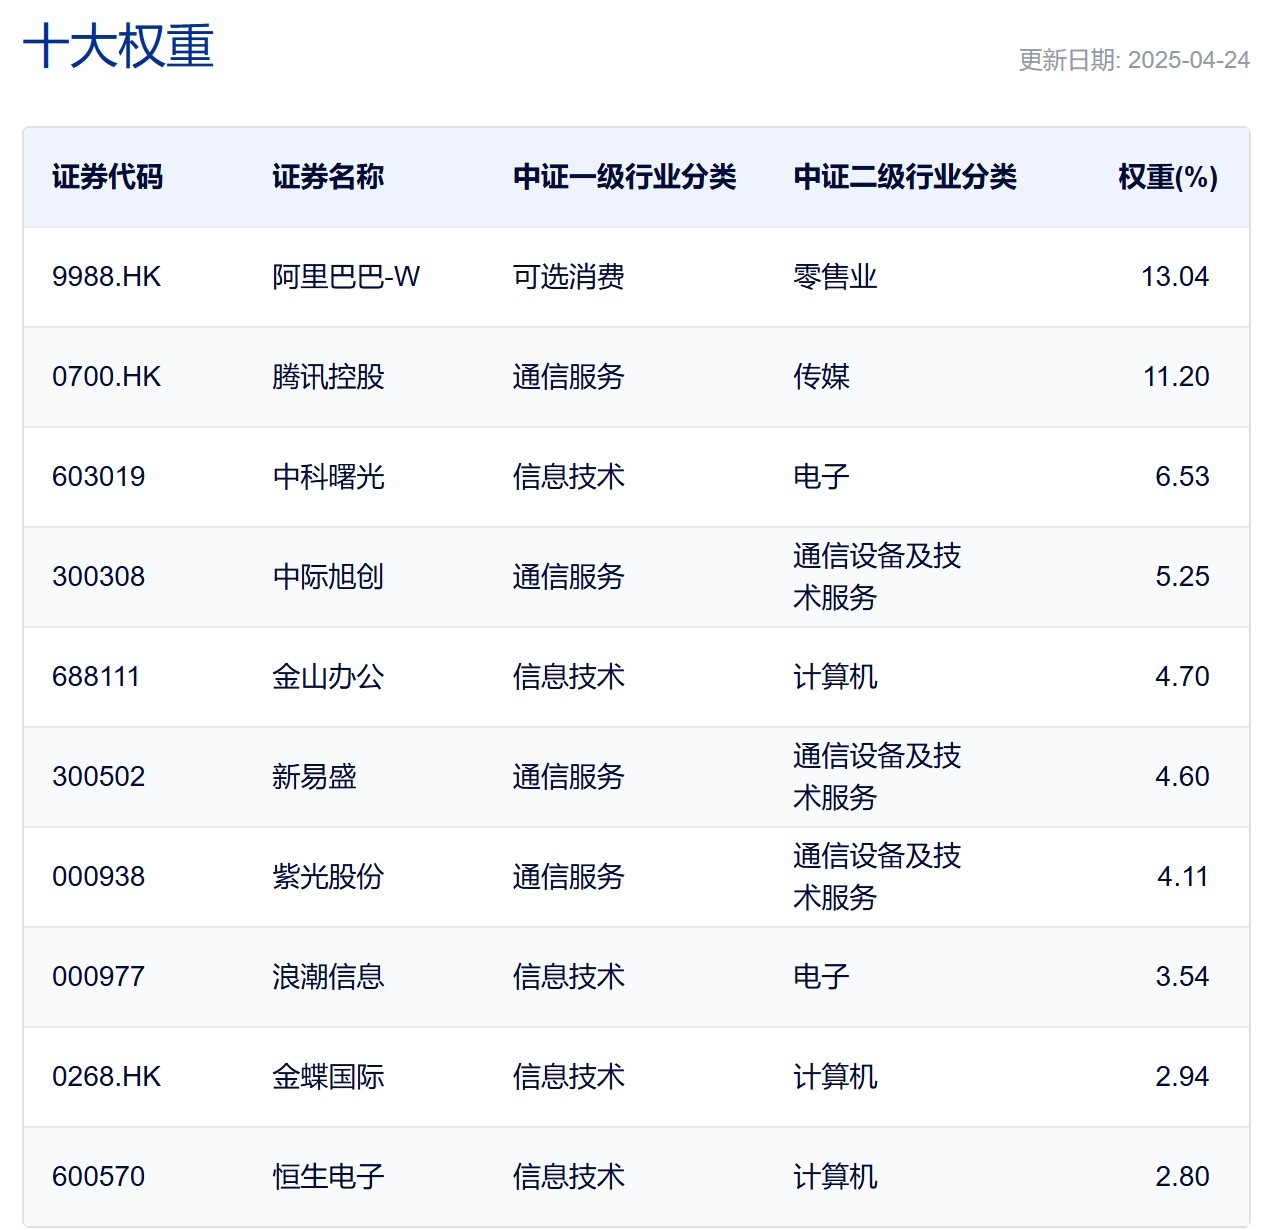Image resolution: width=1270 pixels, height=1230 pixels.
Task: Click 电子 in the 浪潮信息 row
Action: click(821, 977)
